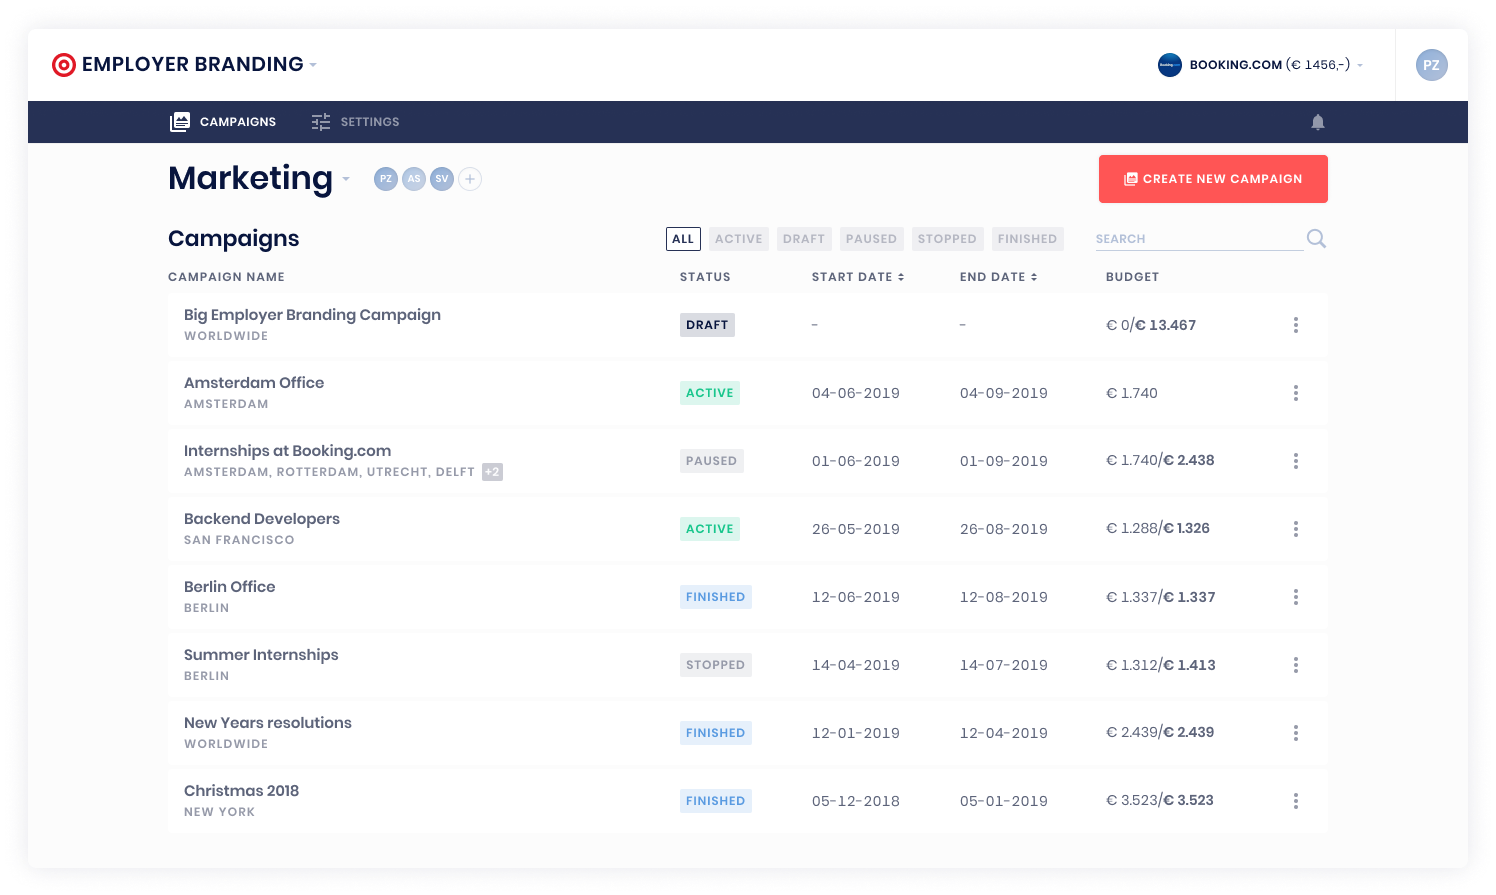Filter campaigns by Draft status
1496x895 pixels.
804,239
